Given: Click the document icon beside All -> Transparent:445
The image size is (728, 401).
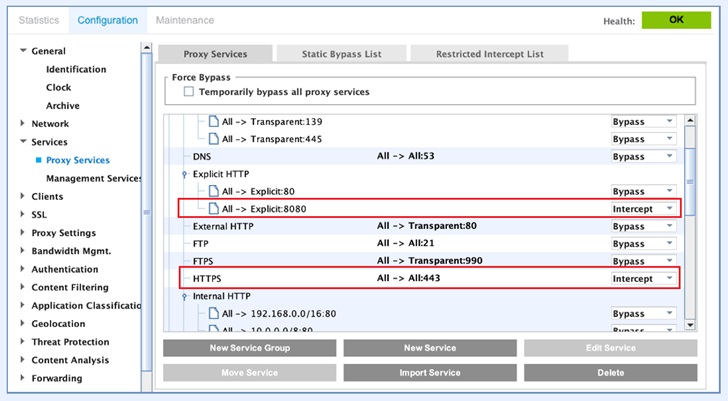Looking at the screenshot, I should 211,139.
